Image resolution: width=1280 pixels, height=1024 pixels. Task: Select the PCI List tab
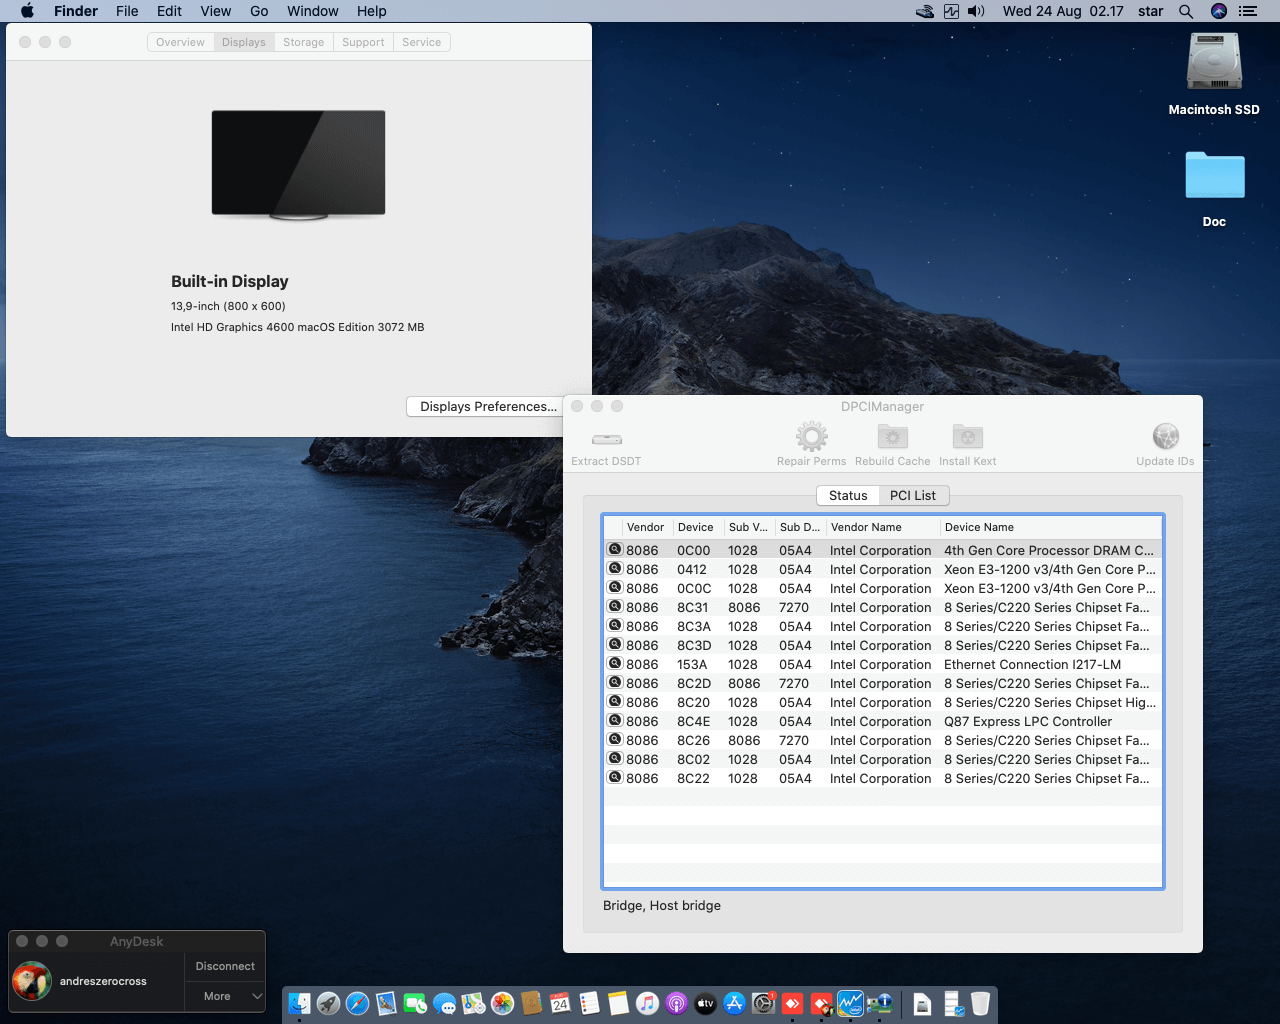tap(912, 496)
